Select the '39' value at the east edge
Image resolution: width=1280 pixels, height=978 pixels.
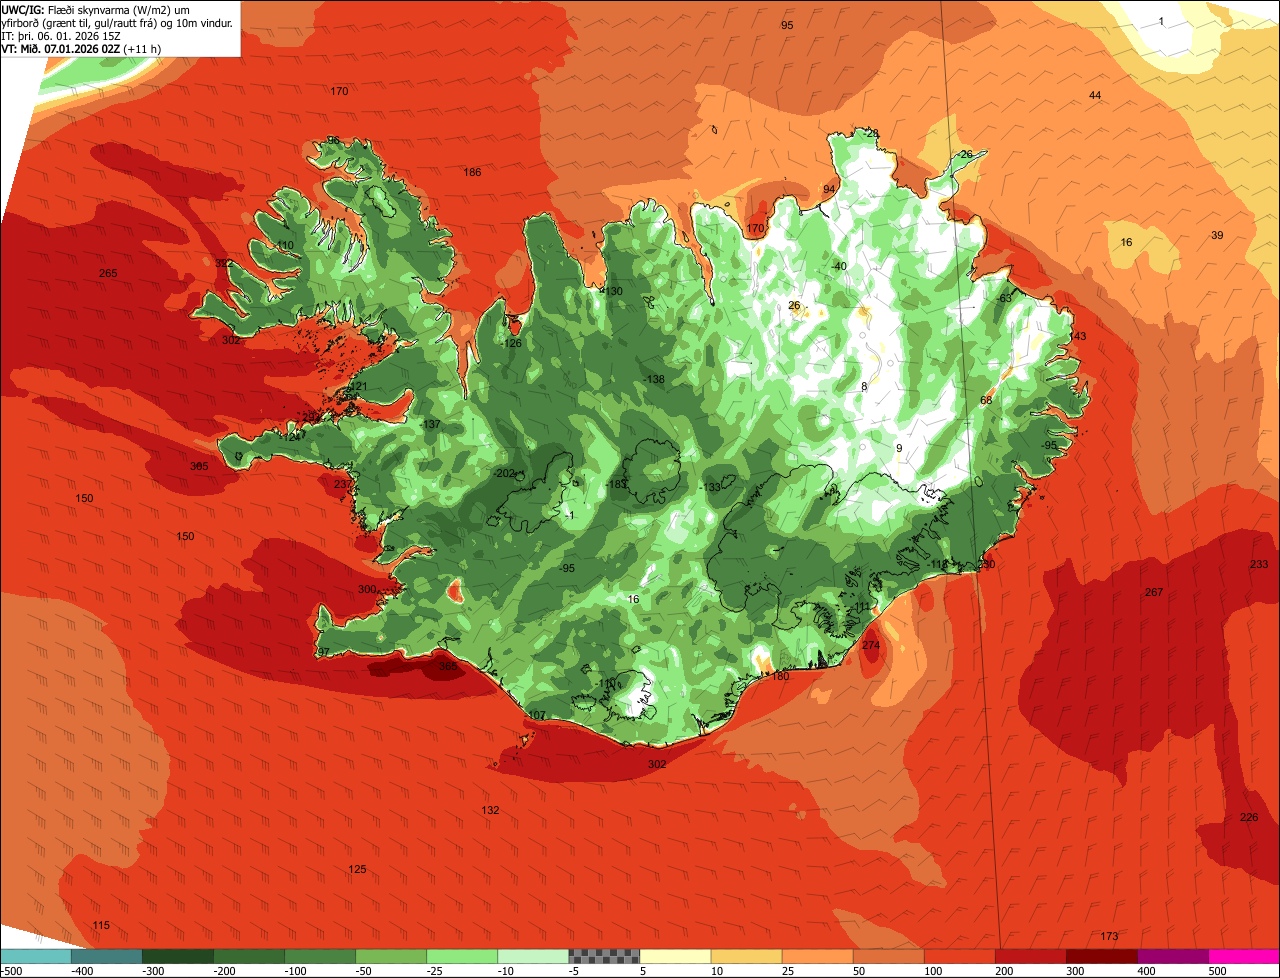click(1217, 235)
